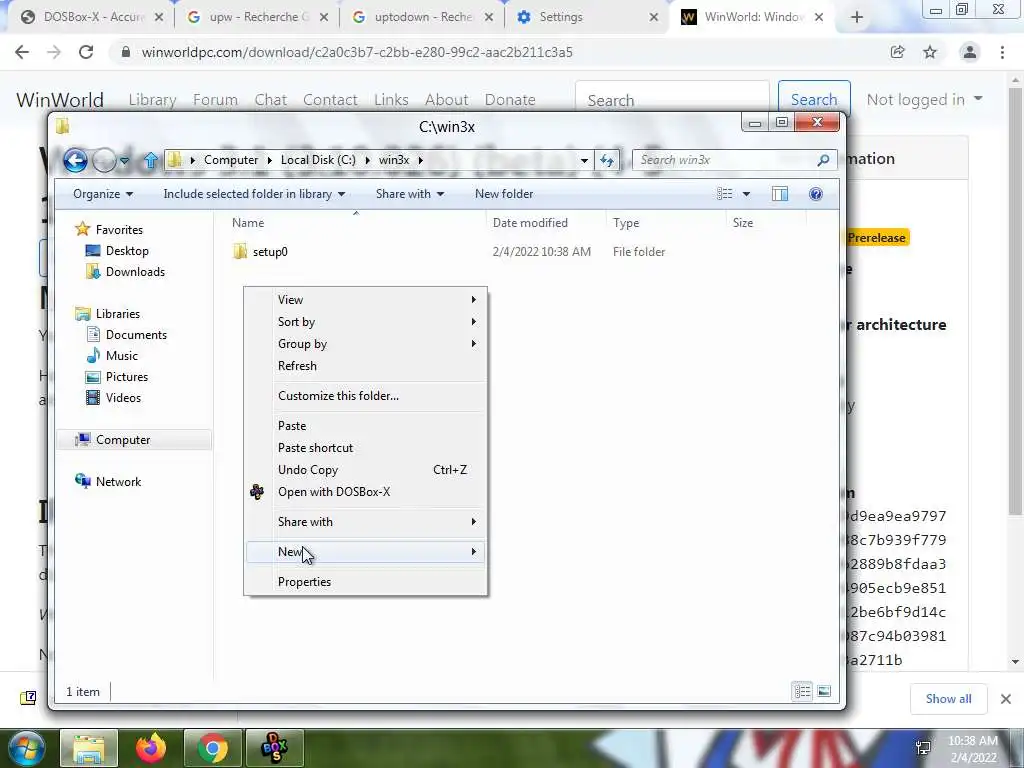The image size is (1024, 768).
Task: Click the magnifier icon in Search win3x box
Action: [x=823, y=160]
